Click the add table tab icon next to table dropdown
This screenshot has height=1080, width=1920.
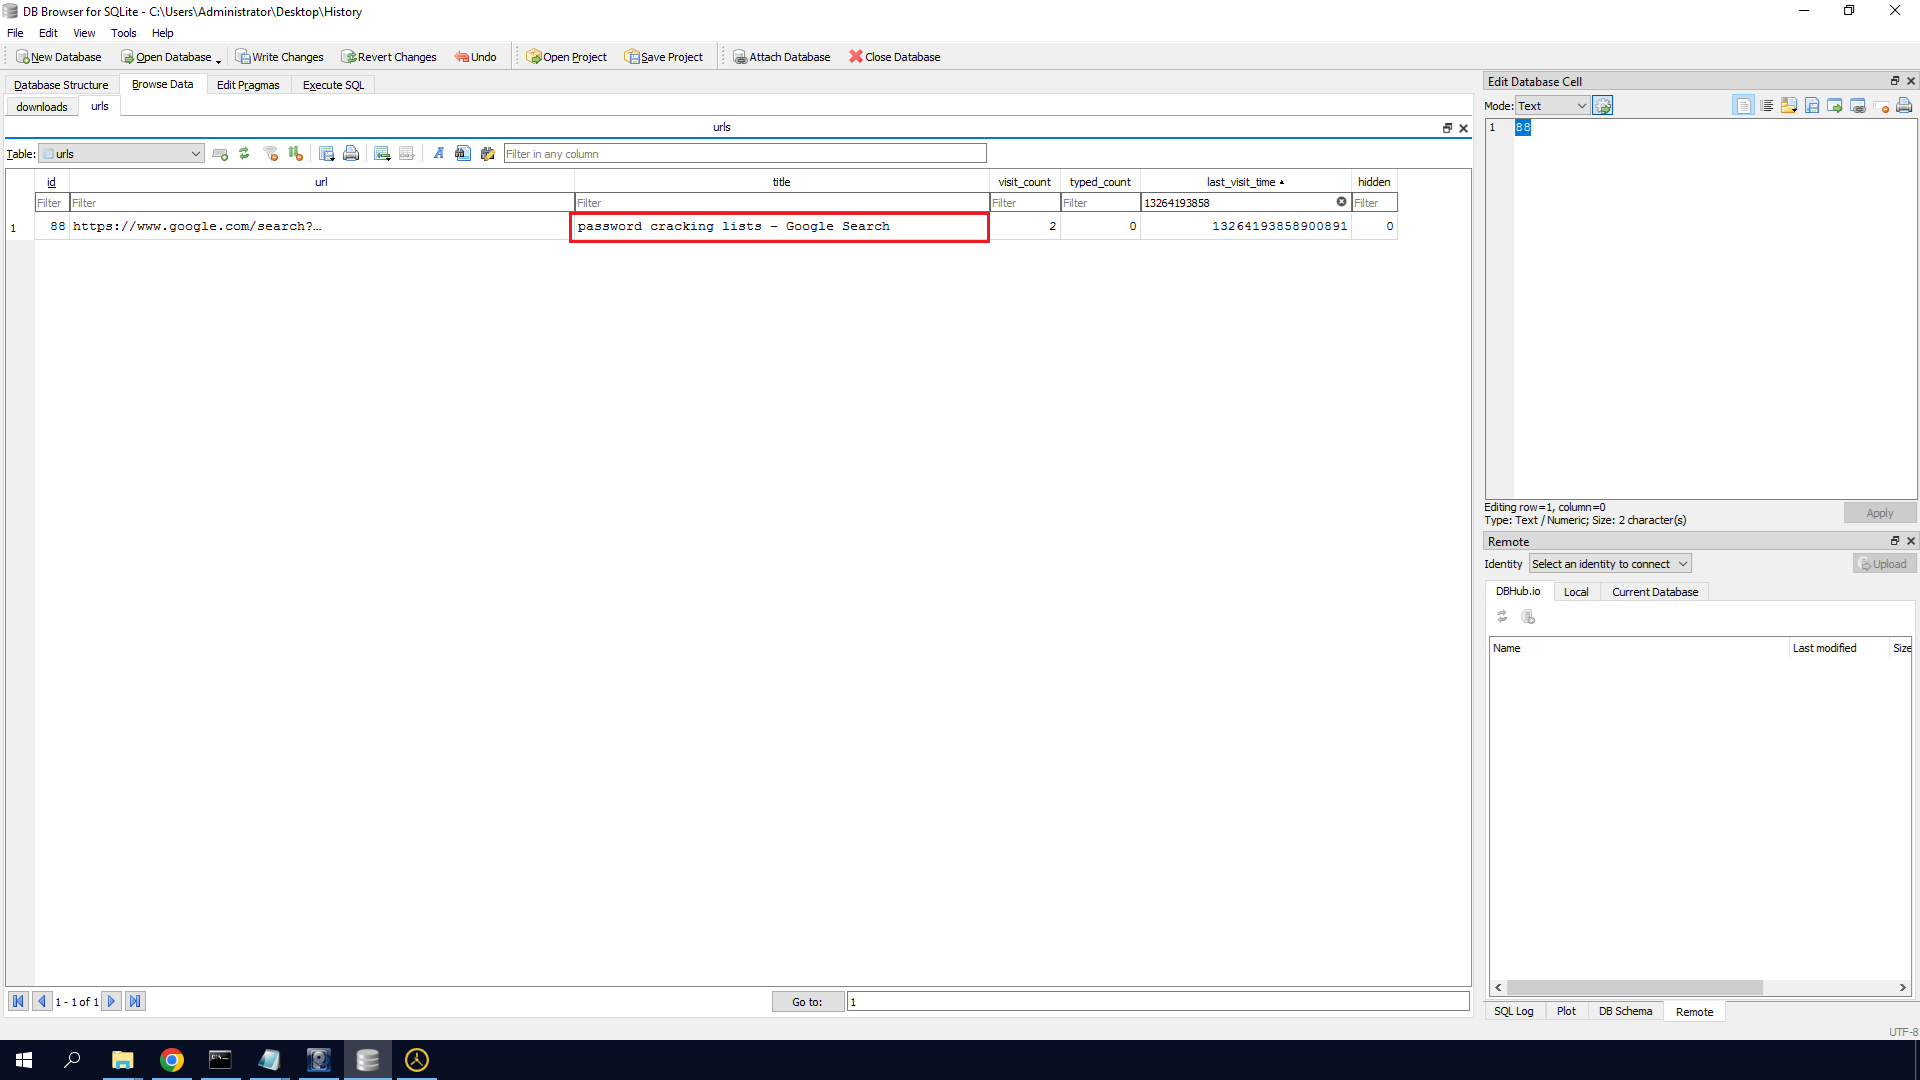pos(220,154)
